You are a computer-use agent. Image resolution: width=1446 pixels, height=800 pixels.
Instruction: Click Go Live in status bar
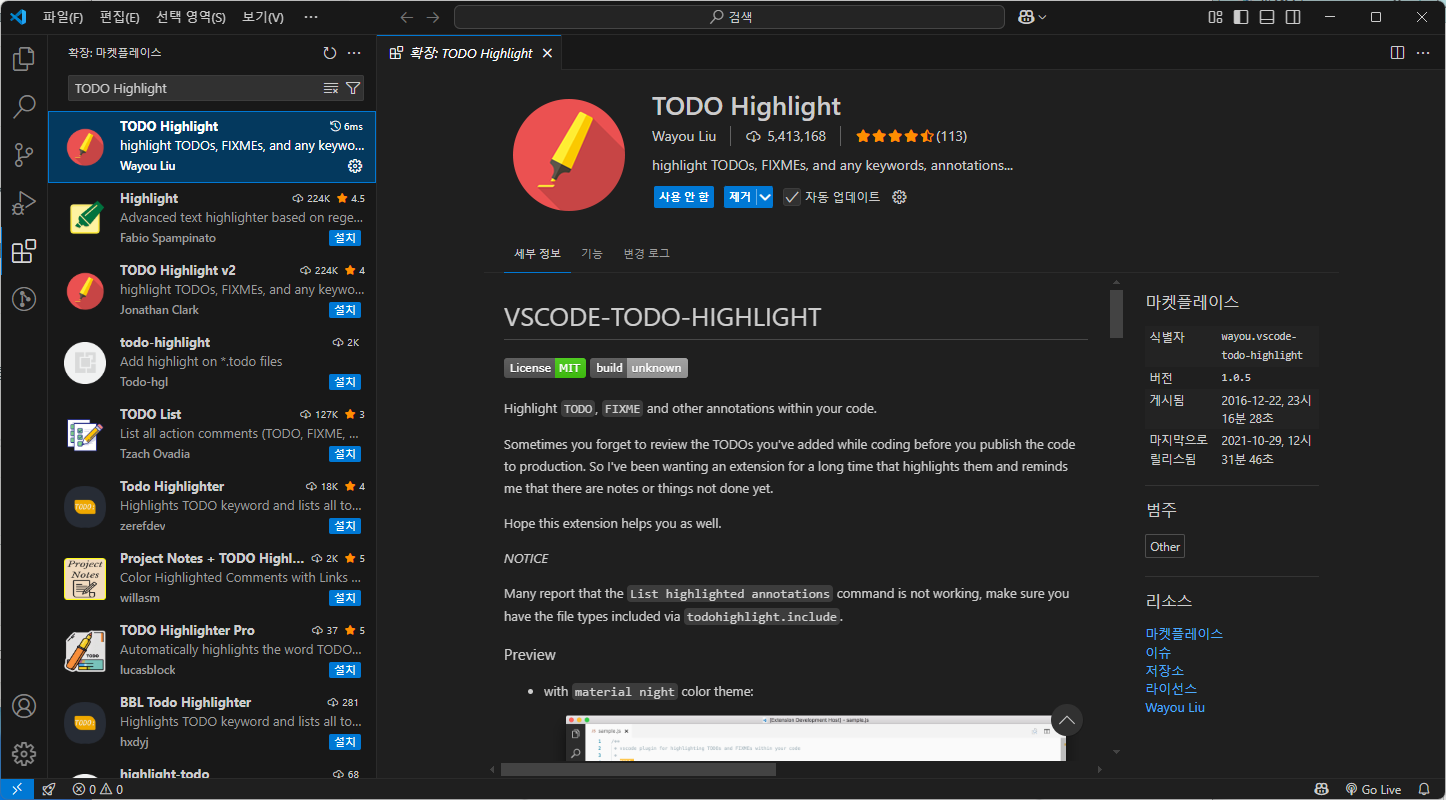pyautogui.click(x=1373, y=789)
